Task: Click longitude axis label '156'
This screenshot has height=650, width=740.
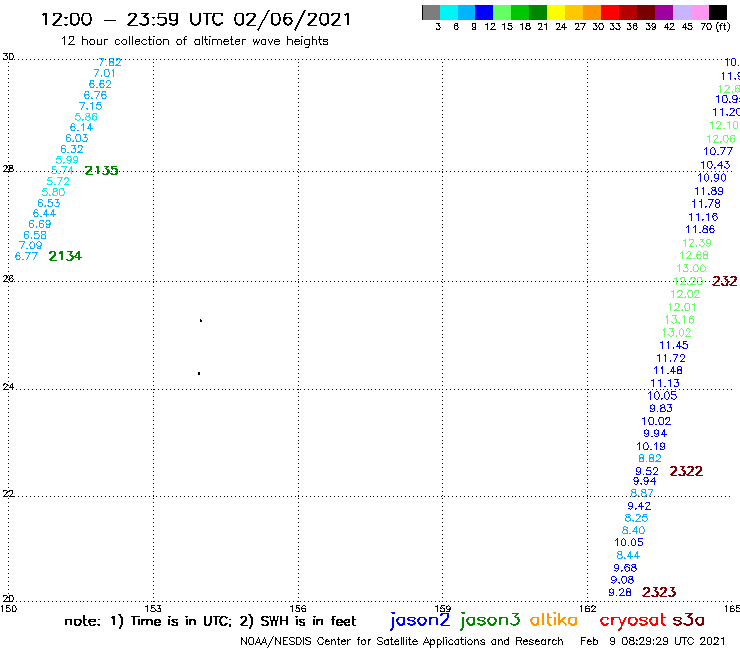Action: [298, 608]
